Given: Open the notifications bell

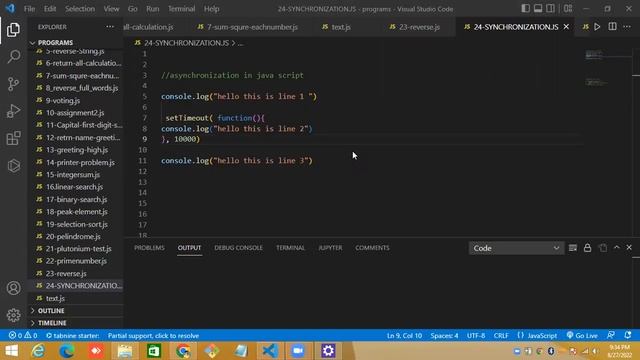Looking at the screenshot, I should (628, 335).
